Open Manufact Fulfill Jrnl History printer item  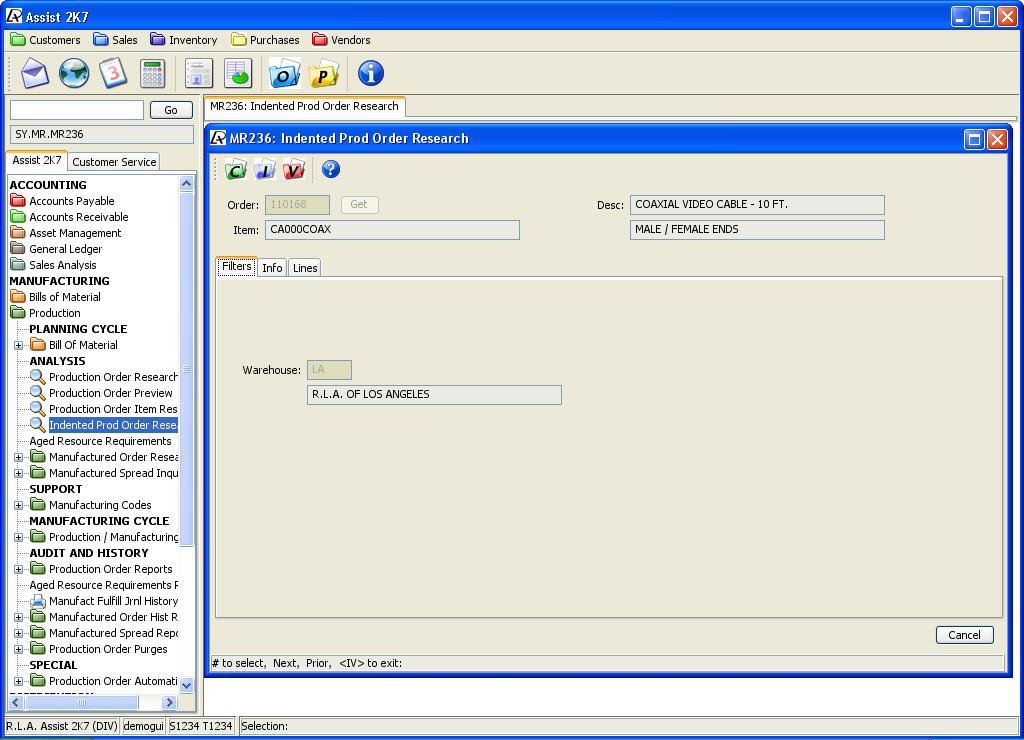(x=104, y=601)
